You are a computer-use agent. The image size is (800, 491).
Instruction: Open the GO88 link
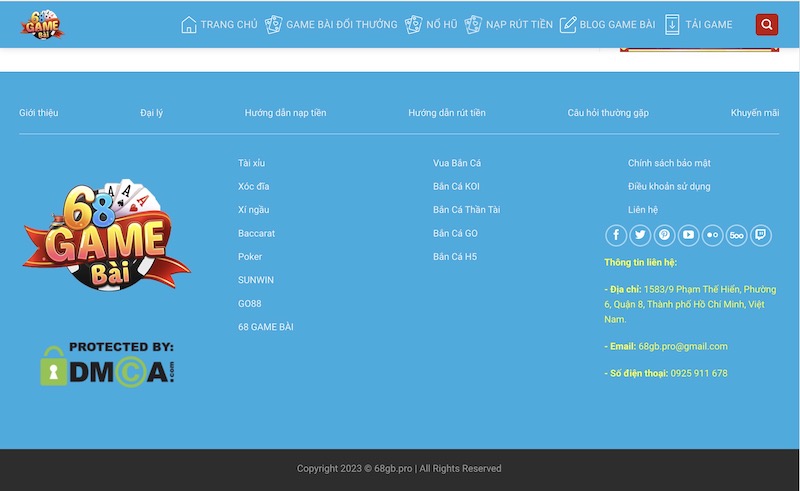click(249, 304)
